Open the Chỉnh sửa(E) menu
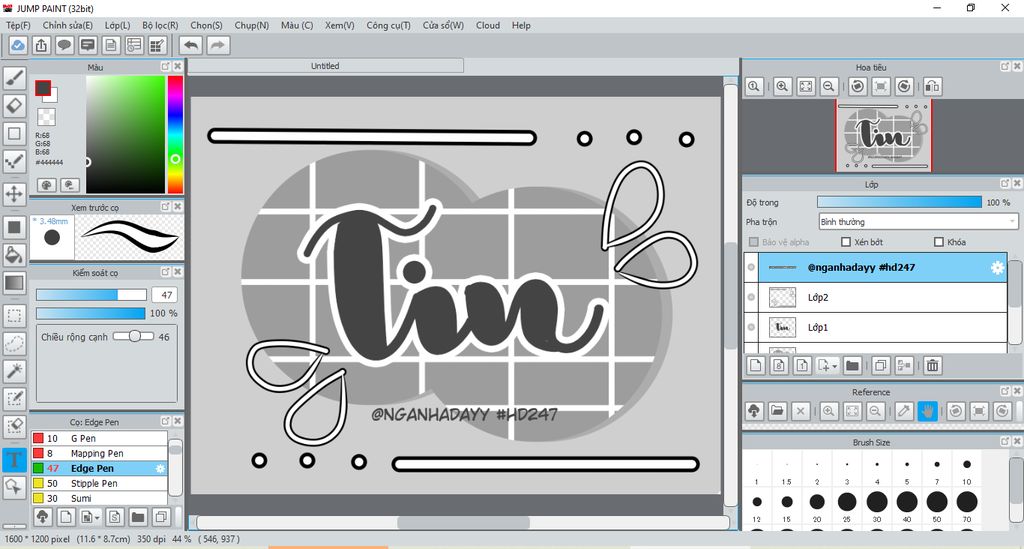This screenshot has width=1024, height=549. pos(67,25)
